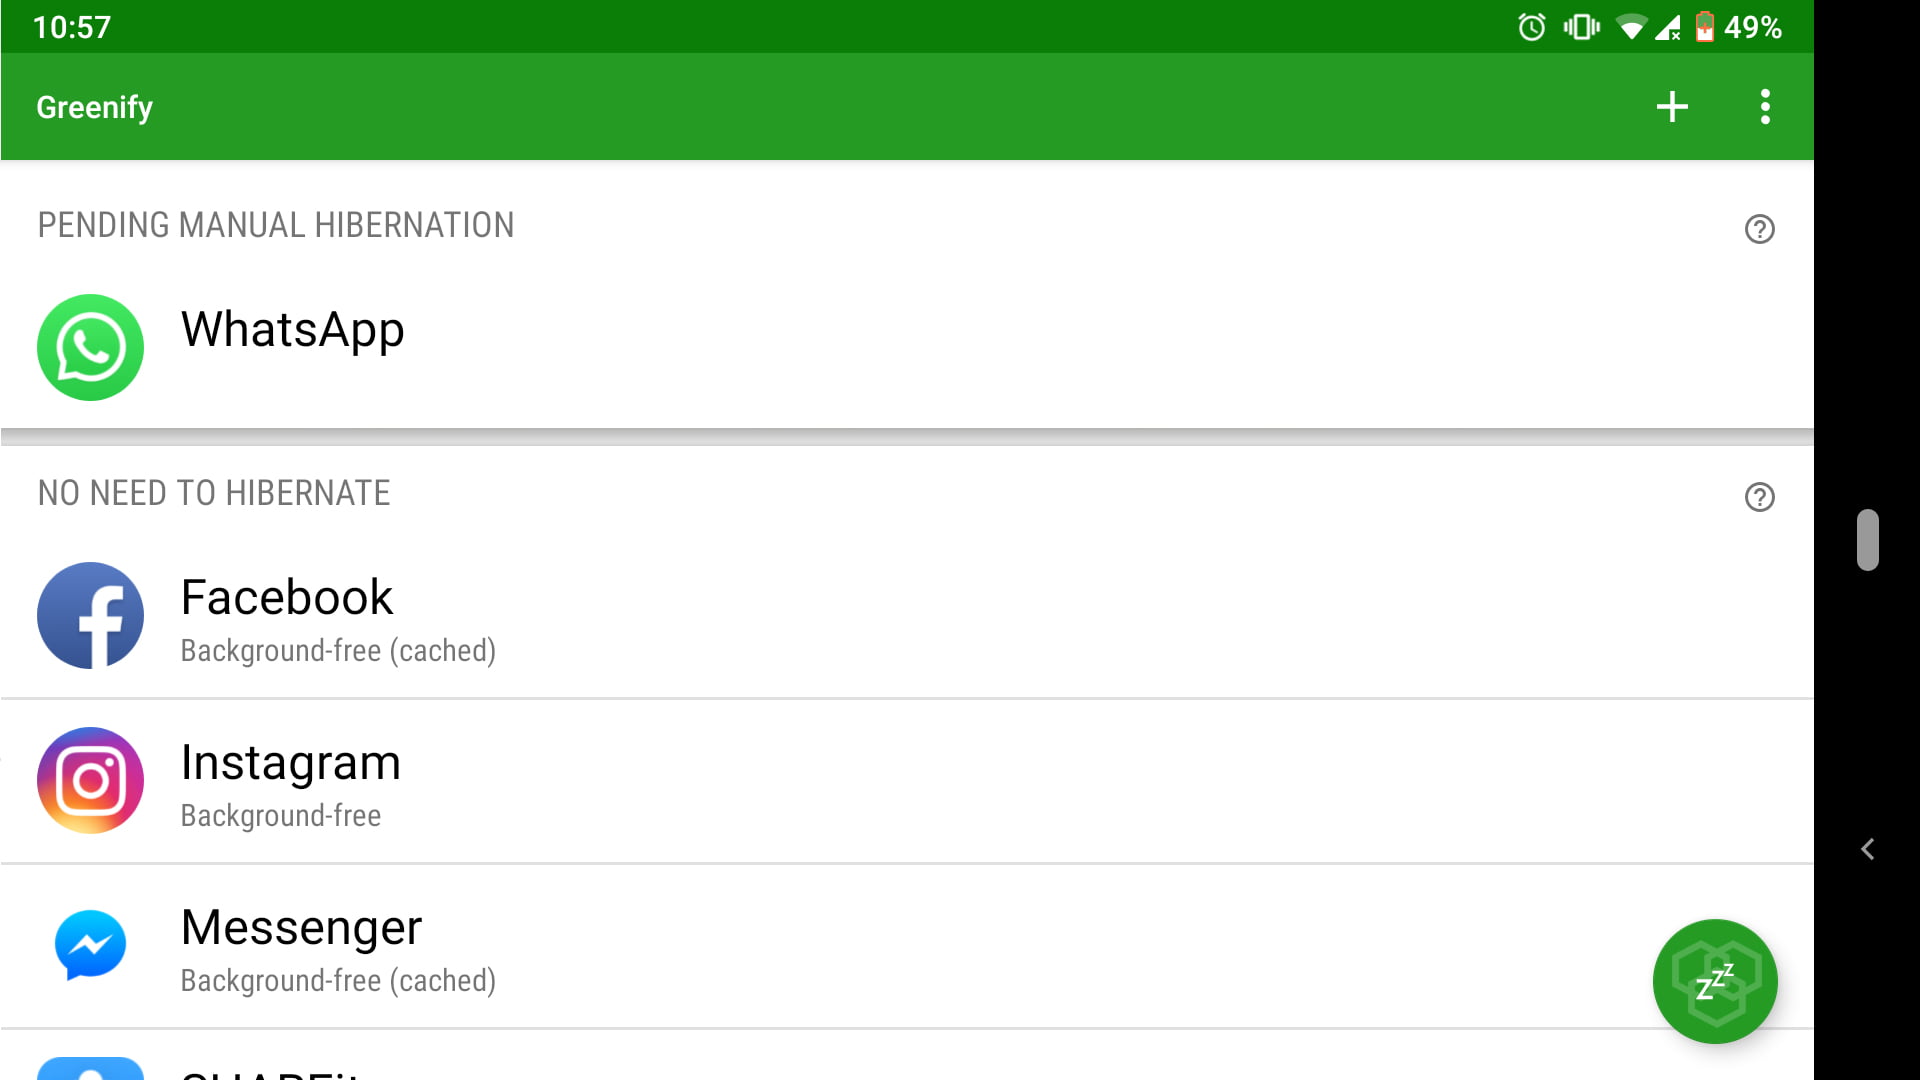Click the Greenify title in app bar
The image size is (1920, 1080).
click(x=94, y=107)
